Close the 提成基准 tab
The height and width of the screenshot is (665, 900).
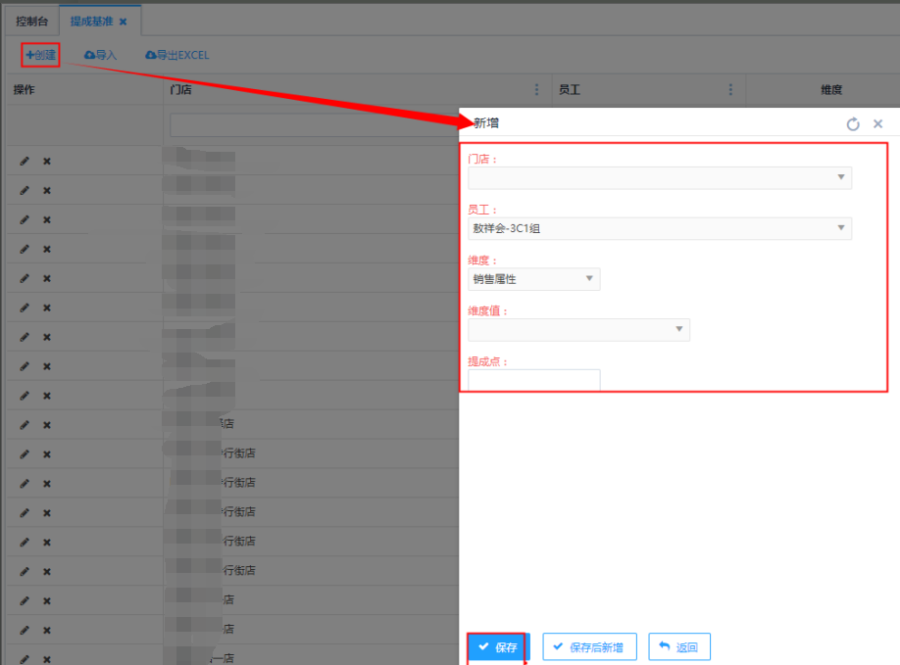coord(123,21)
